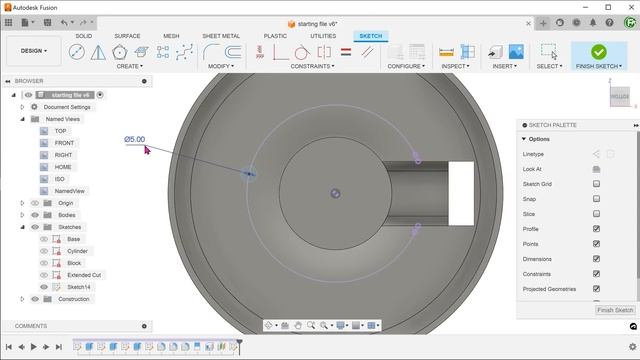Open the Help question mark
The image size is (640, 360).
click(609, 23)
